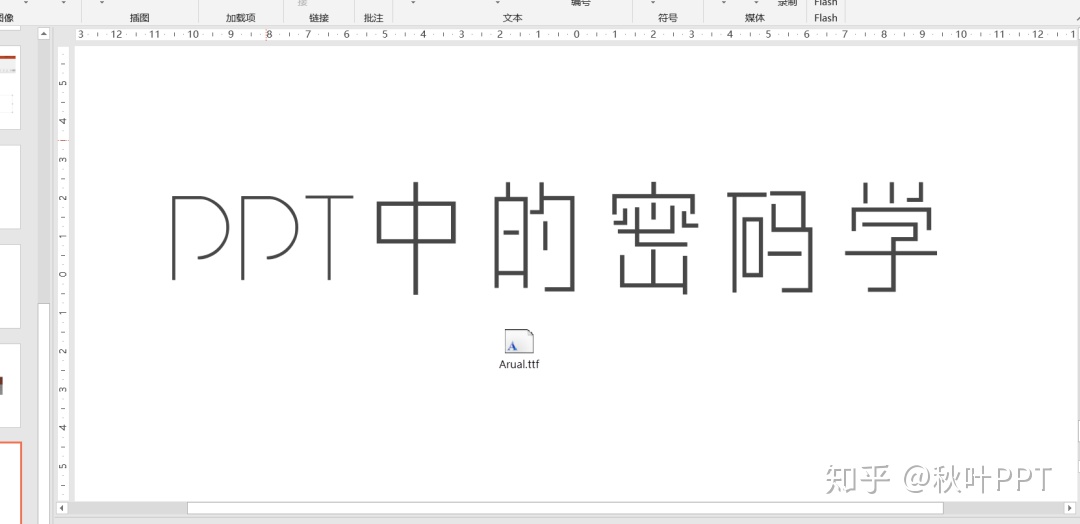
Task: Select the currently highlighted orange-bordered slide thumbnail
Action: coord(10,483)
